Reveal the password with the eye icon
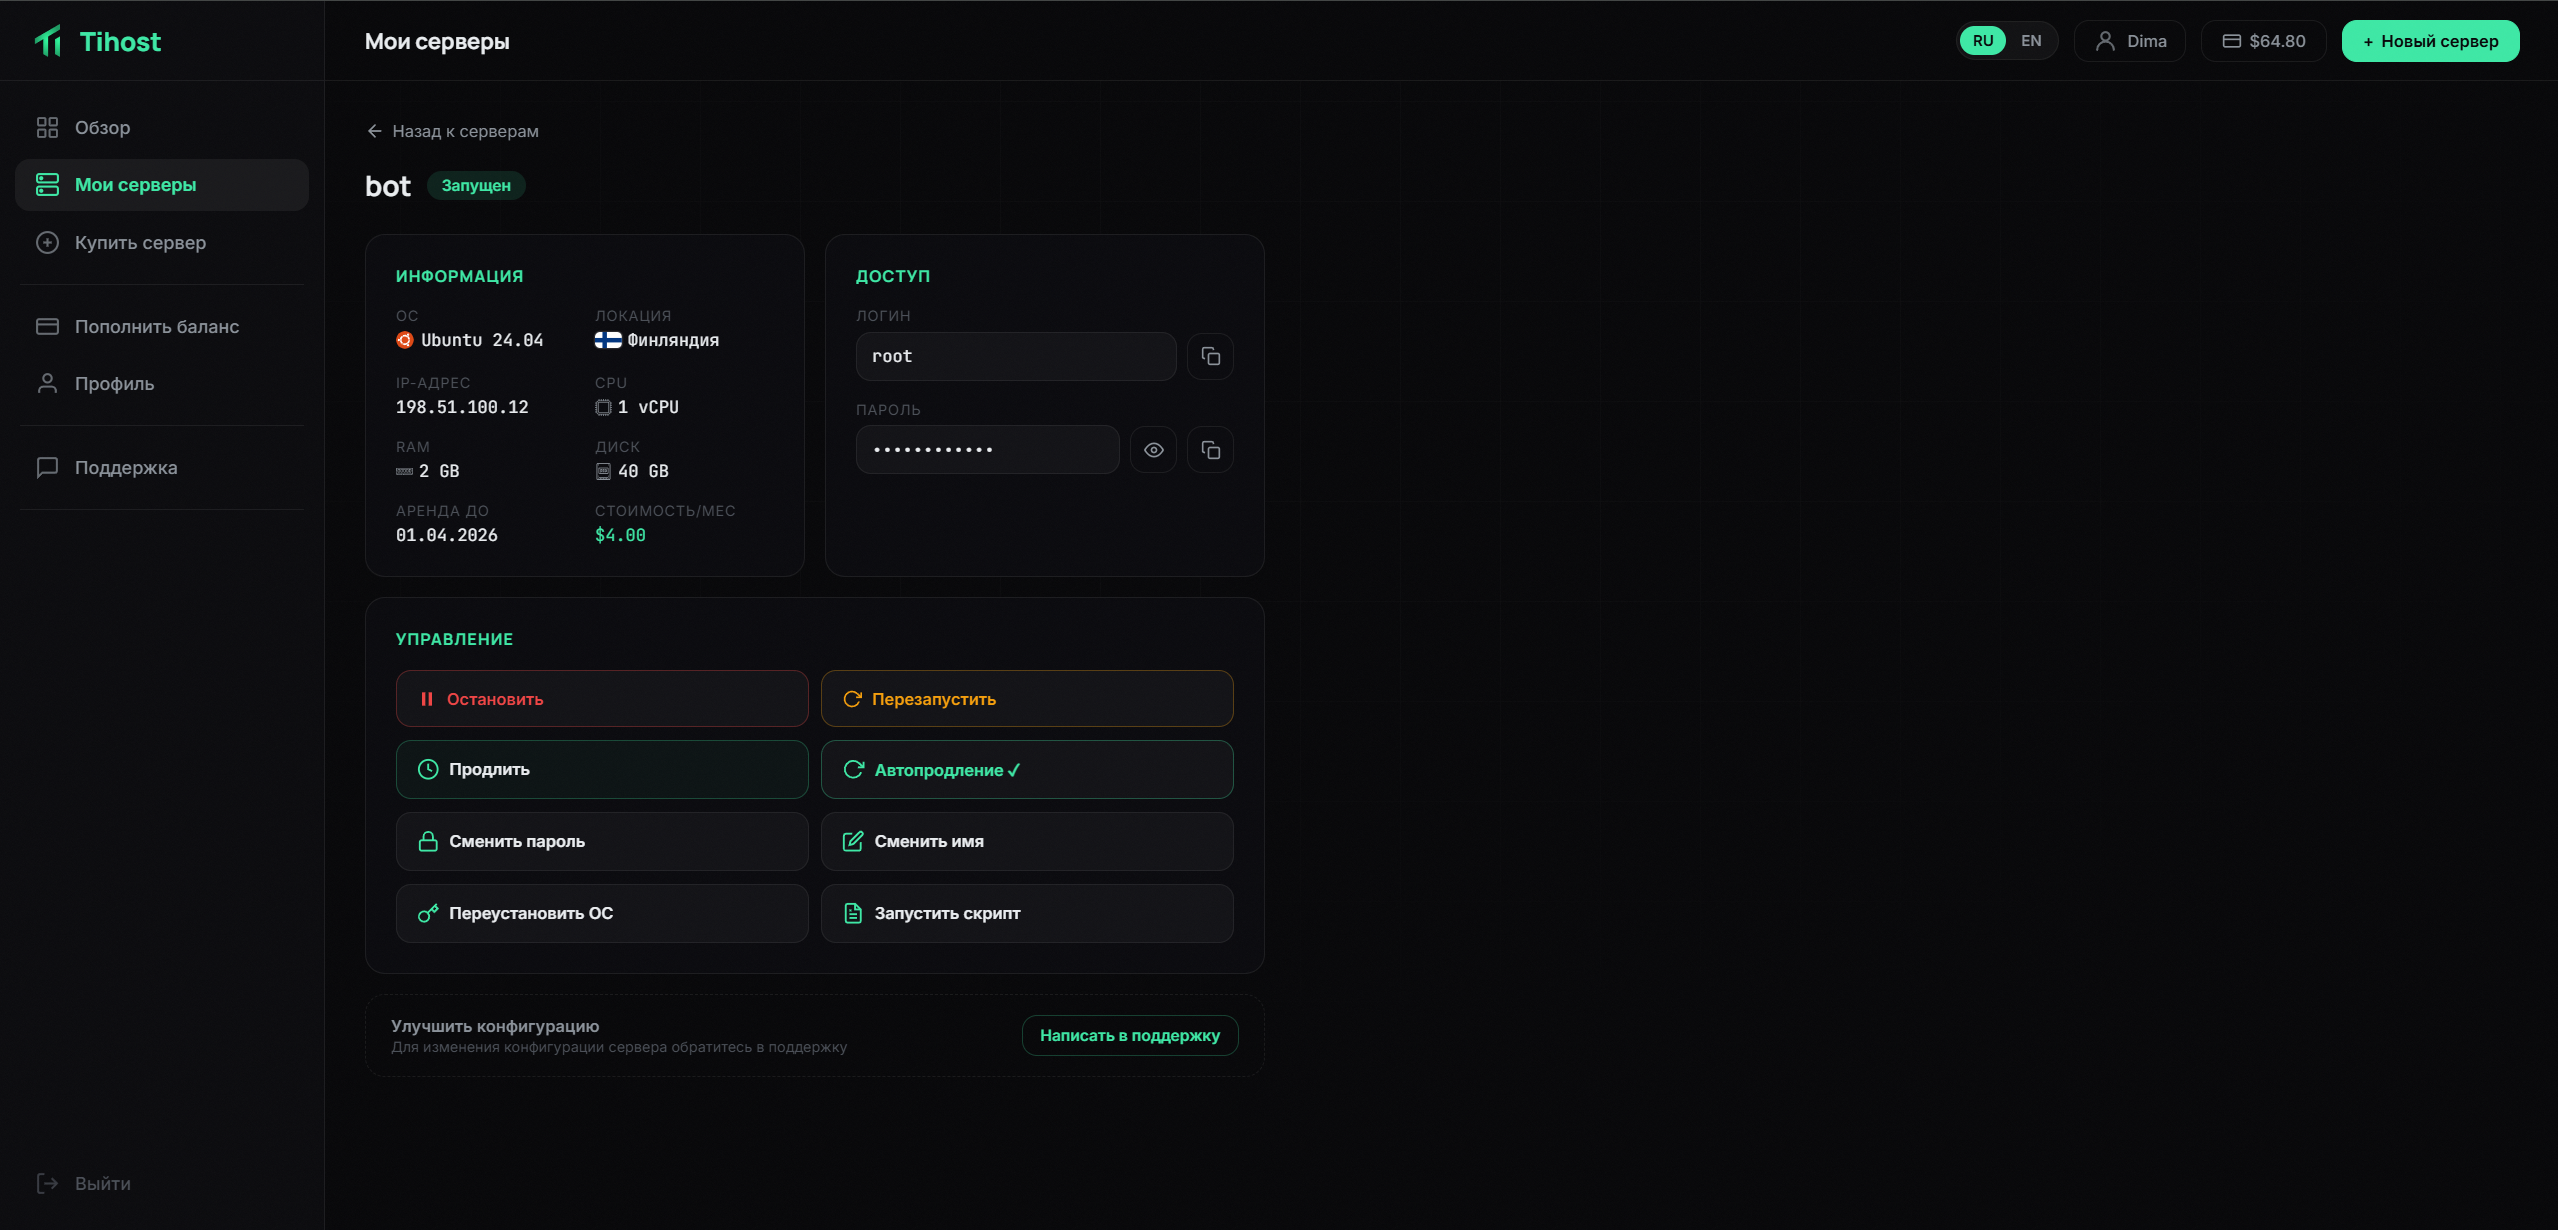This screenshot has height=1230, width=2558. tap(1154, 450)
